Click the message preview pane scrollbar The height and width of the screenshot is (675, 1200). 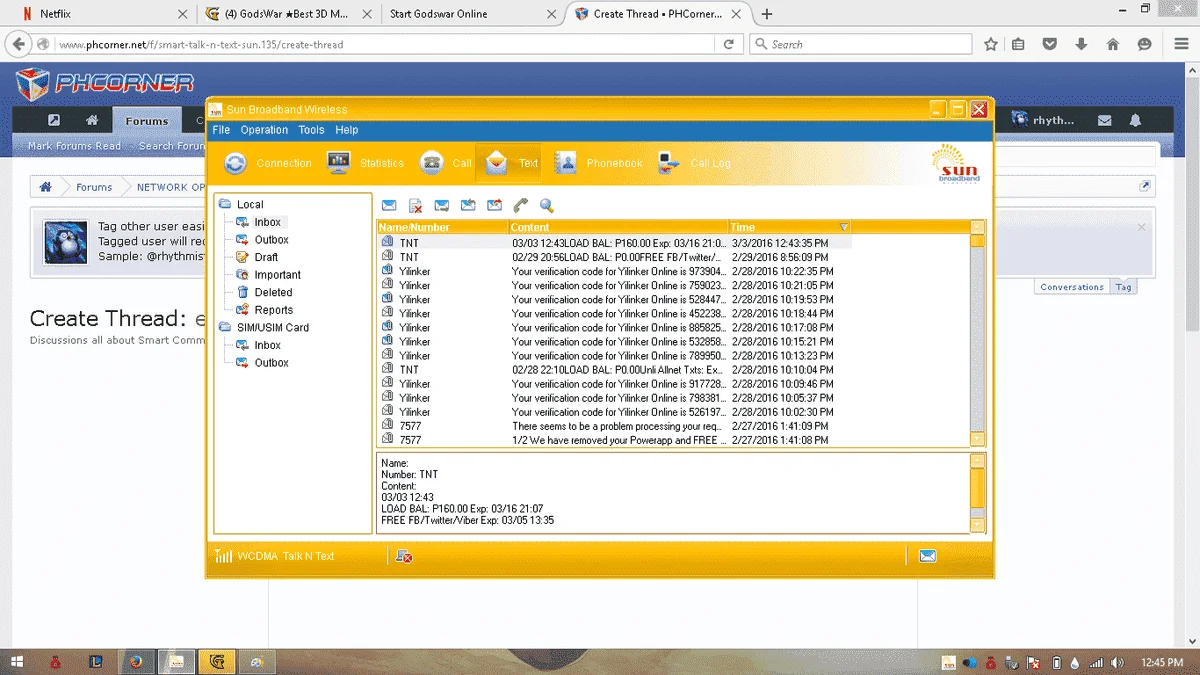coord(977,493)
